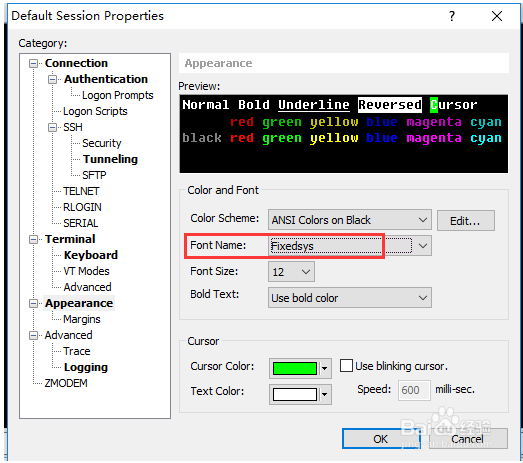Open Margins settings
This screenshot has width=523, height=463.
click(x=82, y=319)
